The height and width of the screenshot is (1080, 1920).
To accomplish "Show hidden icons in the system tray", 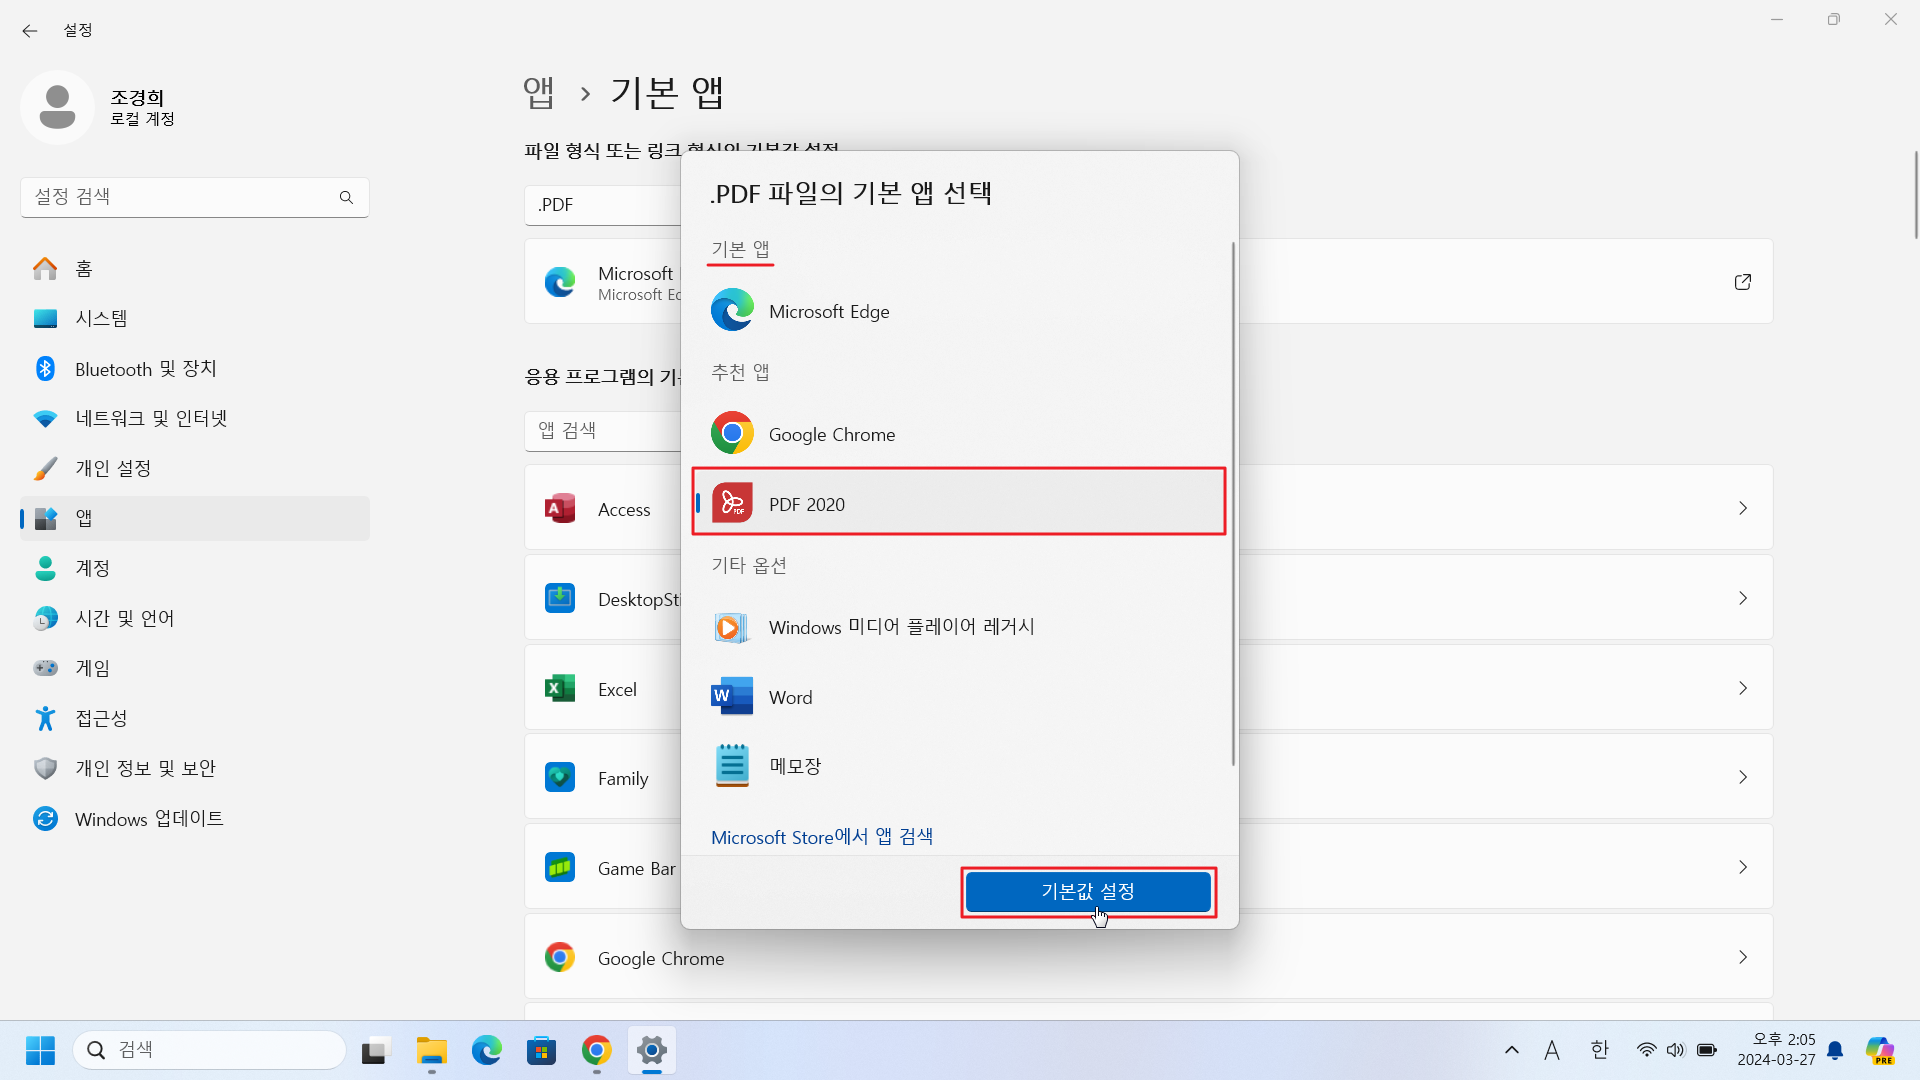I will 1512,1050.
